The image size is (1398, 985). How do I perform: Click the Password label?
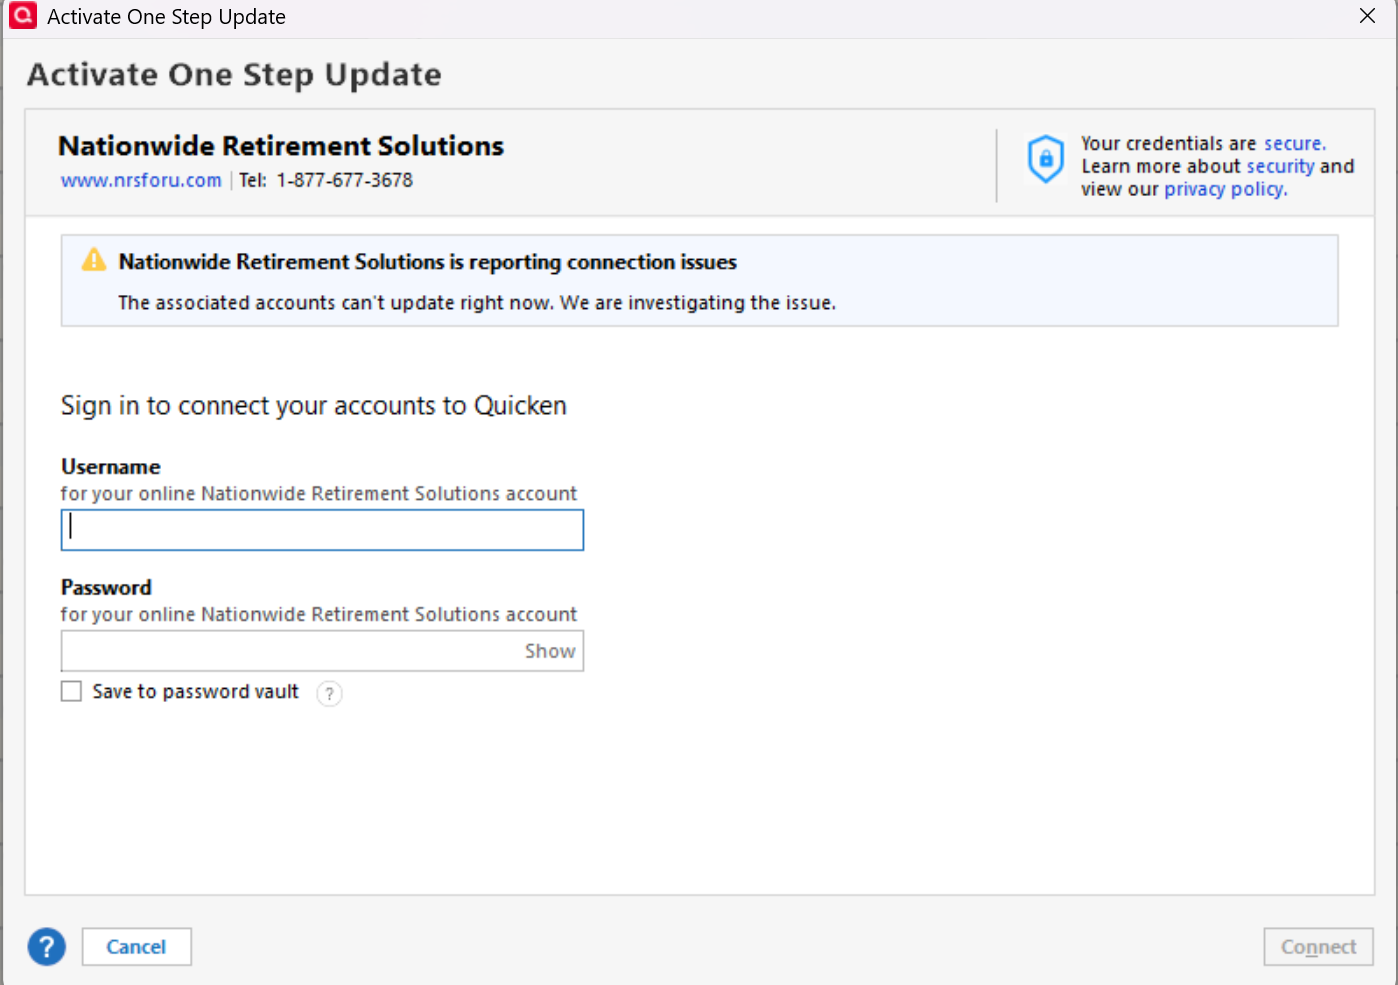106,587
